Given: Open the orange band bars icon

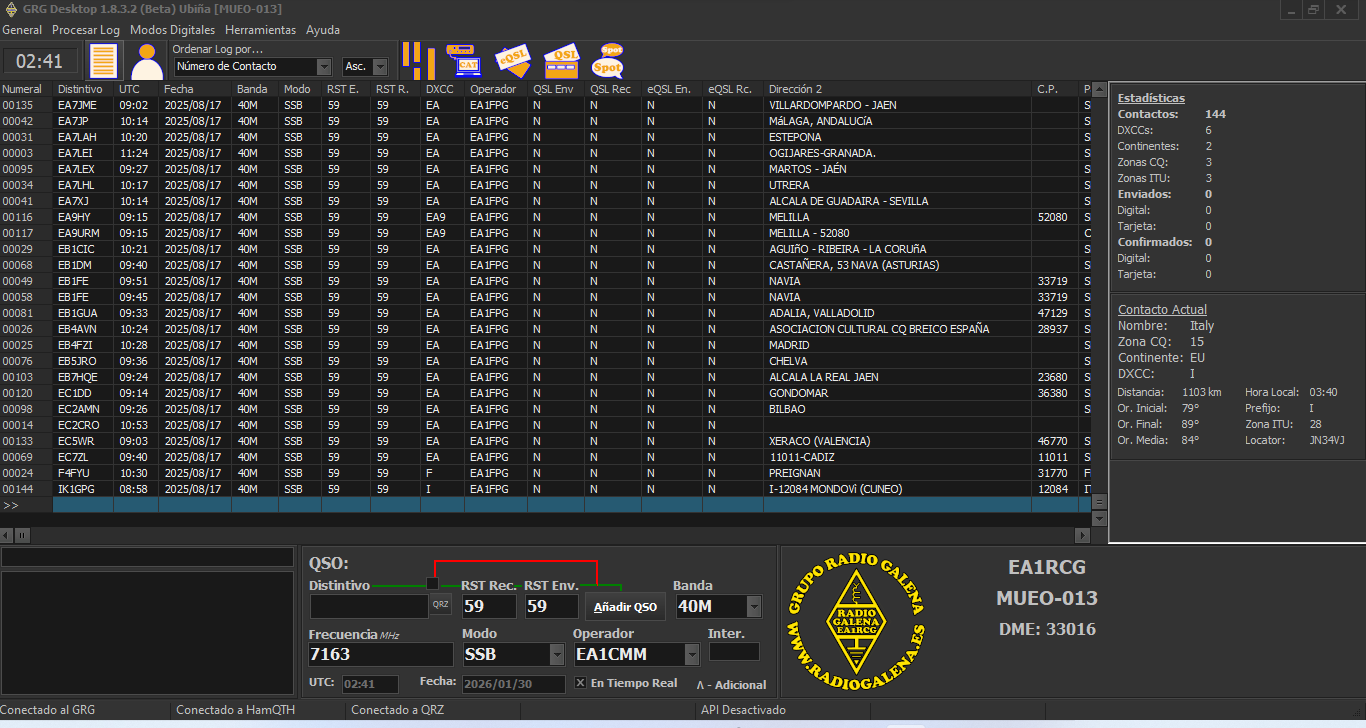Looking at the screenshot, I should pyautogui.click(x=418, y=60).
